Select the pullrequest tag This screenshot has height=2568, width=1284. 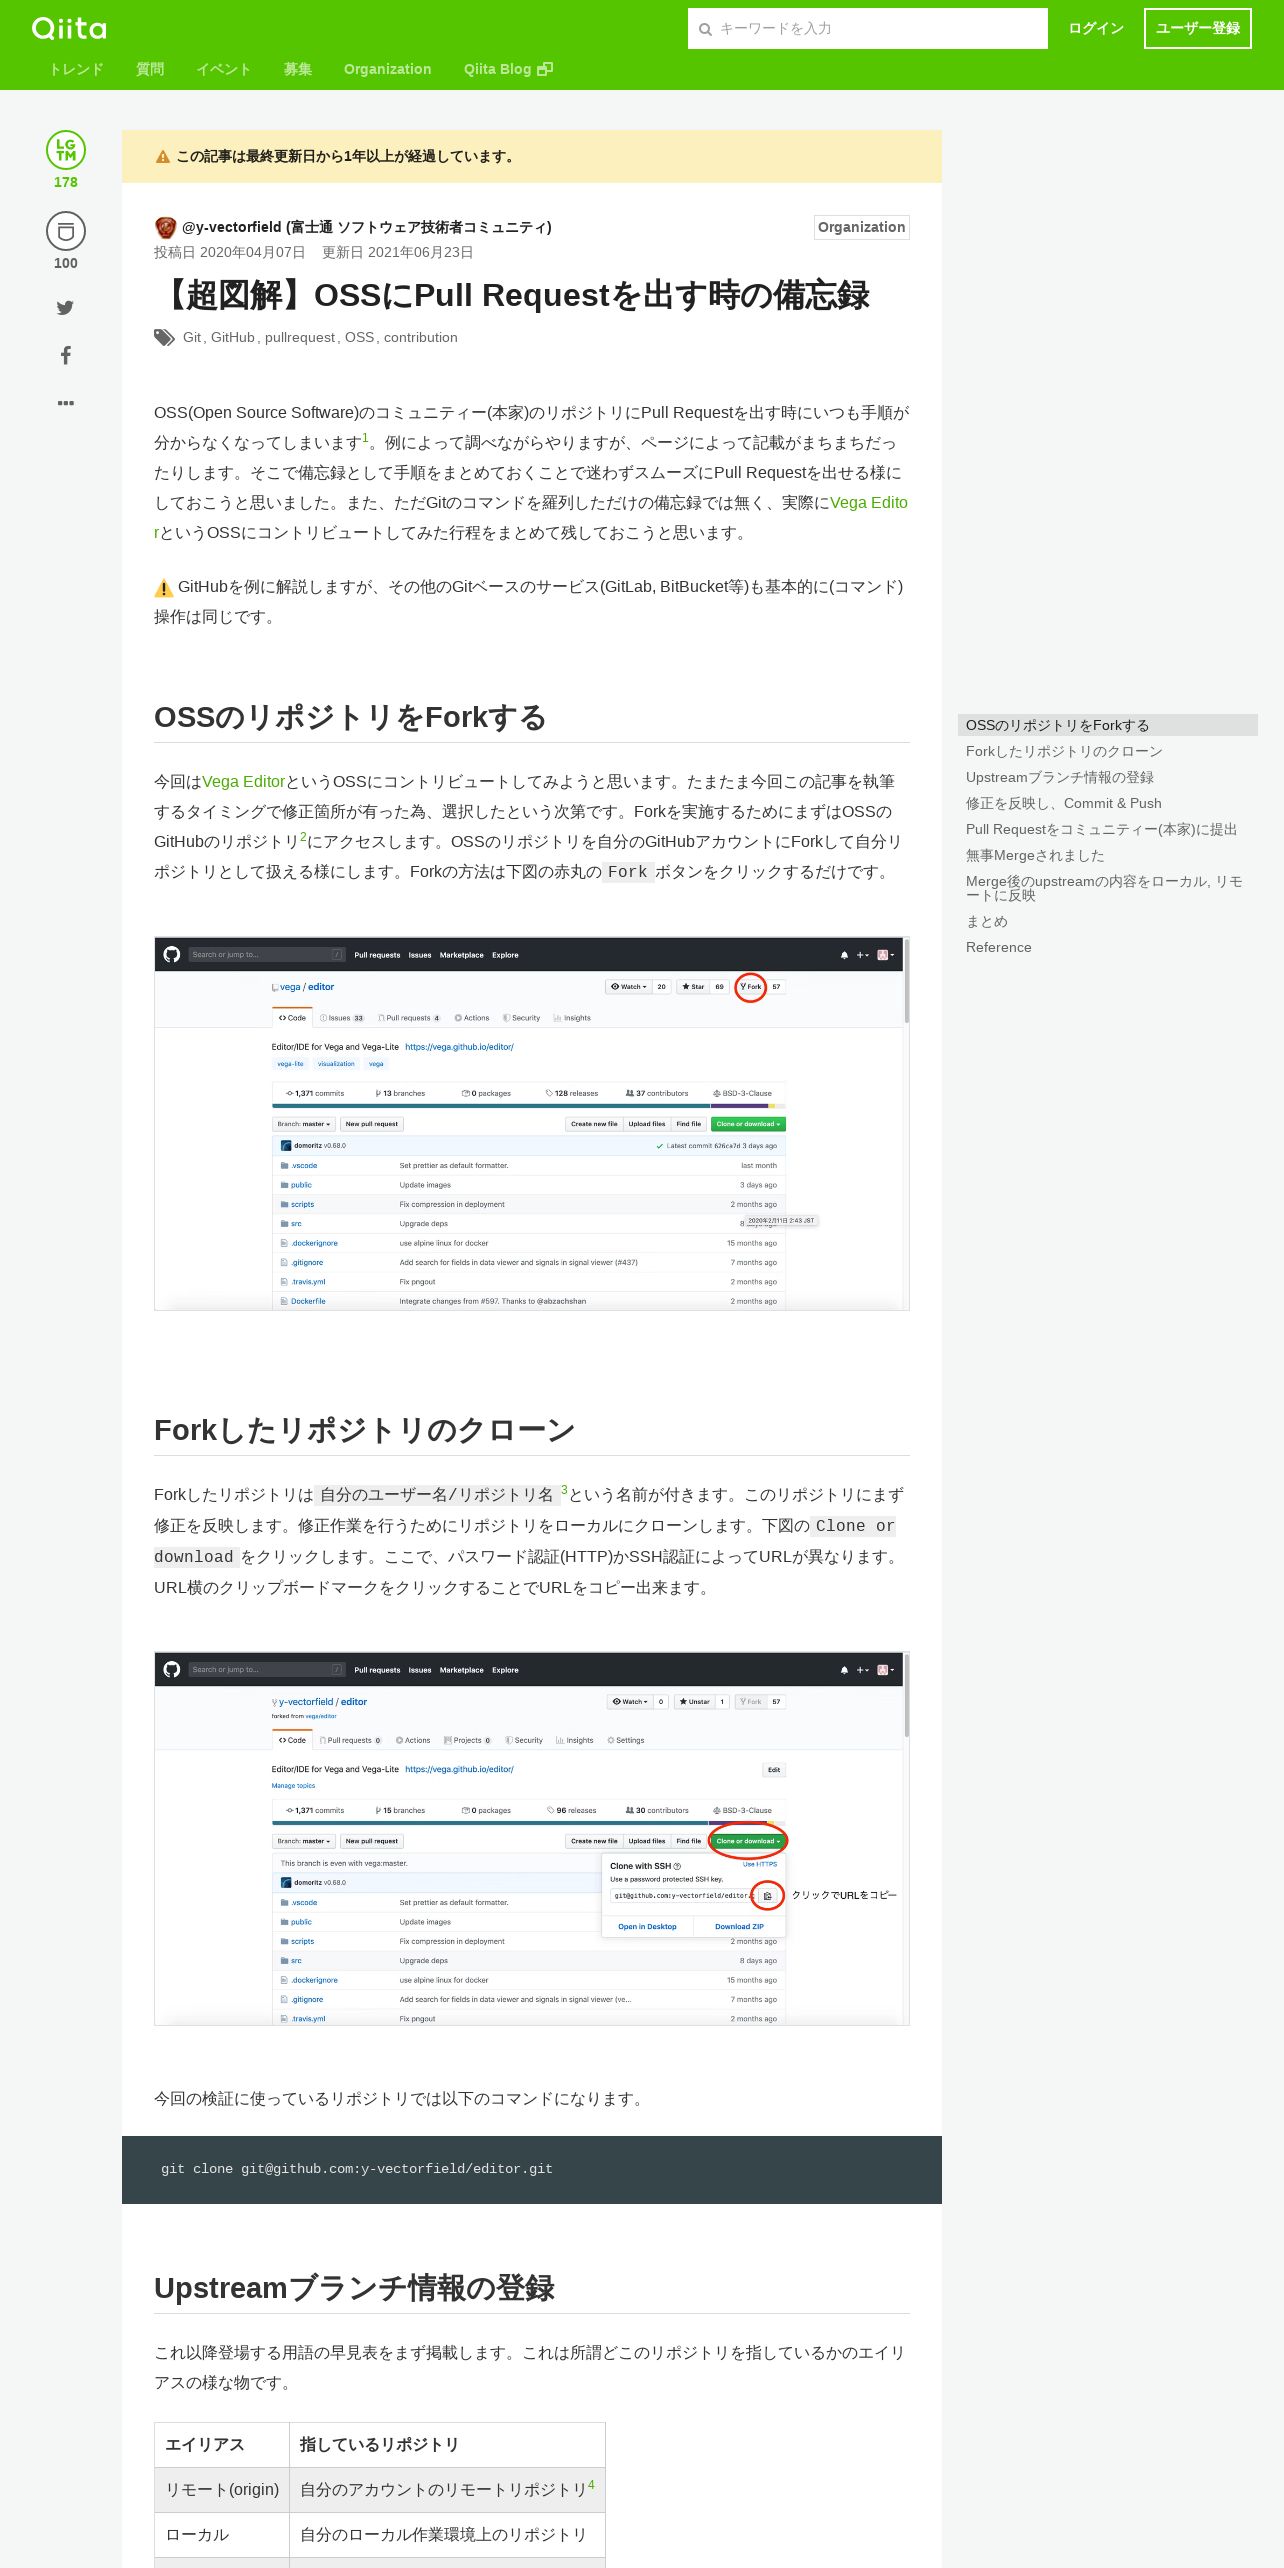(300, 338)
